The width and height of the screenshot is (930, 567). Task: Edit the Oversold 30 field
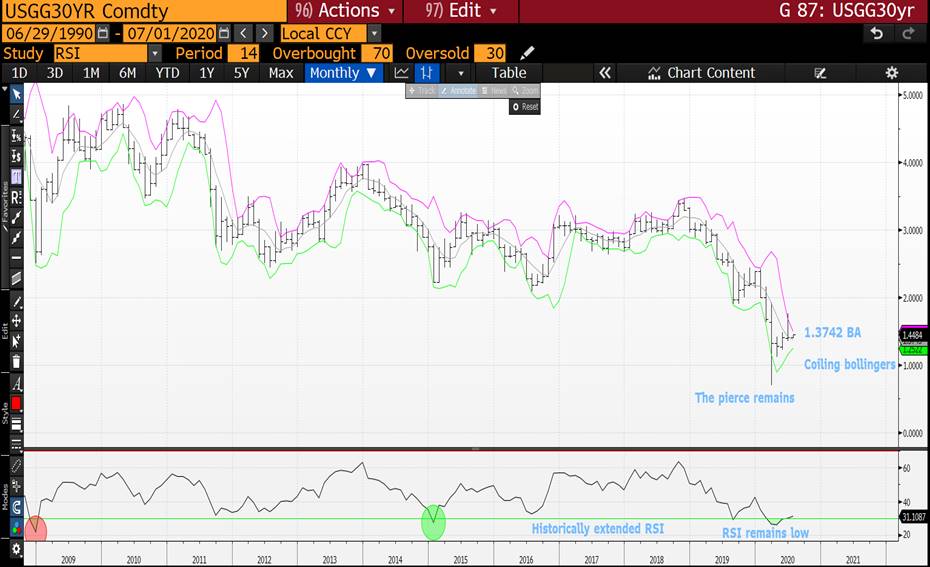tap(491, 53)
